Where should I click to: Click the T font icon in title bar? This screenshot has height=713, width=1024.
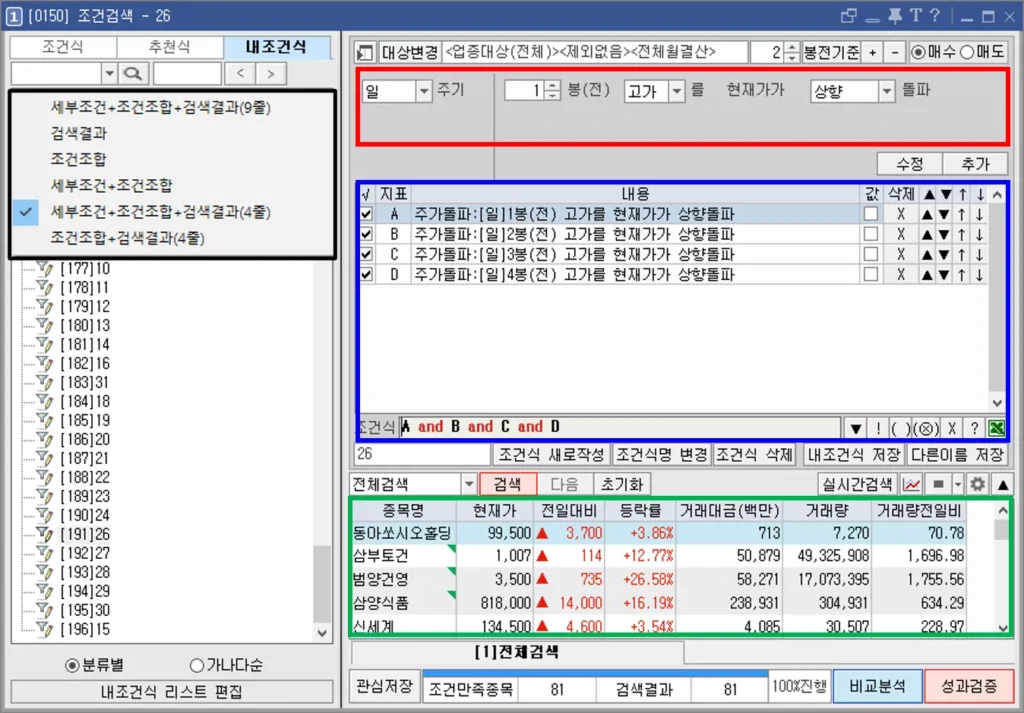[916, 16]
